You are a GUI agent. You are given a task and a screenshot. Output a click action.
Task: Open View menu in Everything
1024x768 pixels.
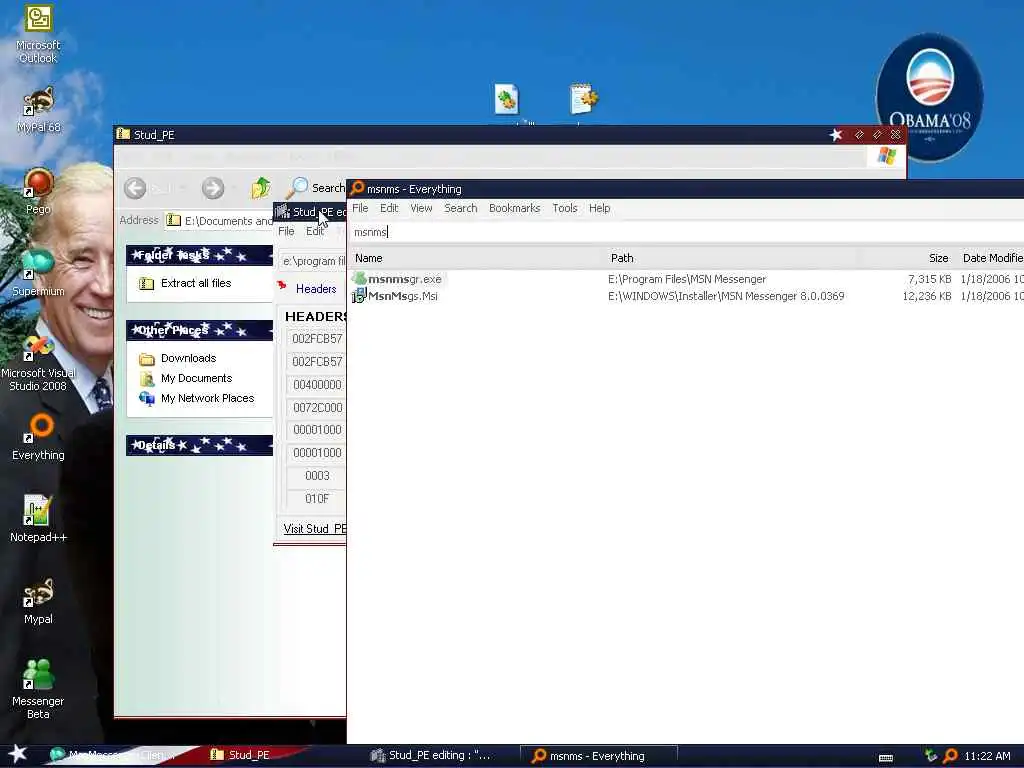[421, 208]
